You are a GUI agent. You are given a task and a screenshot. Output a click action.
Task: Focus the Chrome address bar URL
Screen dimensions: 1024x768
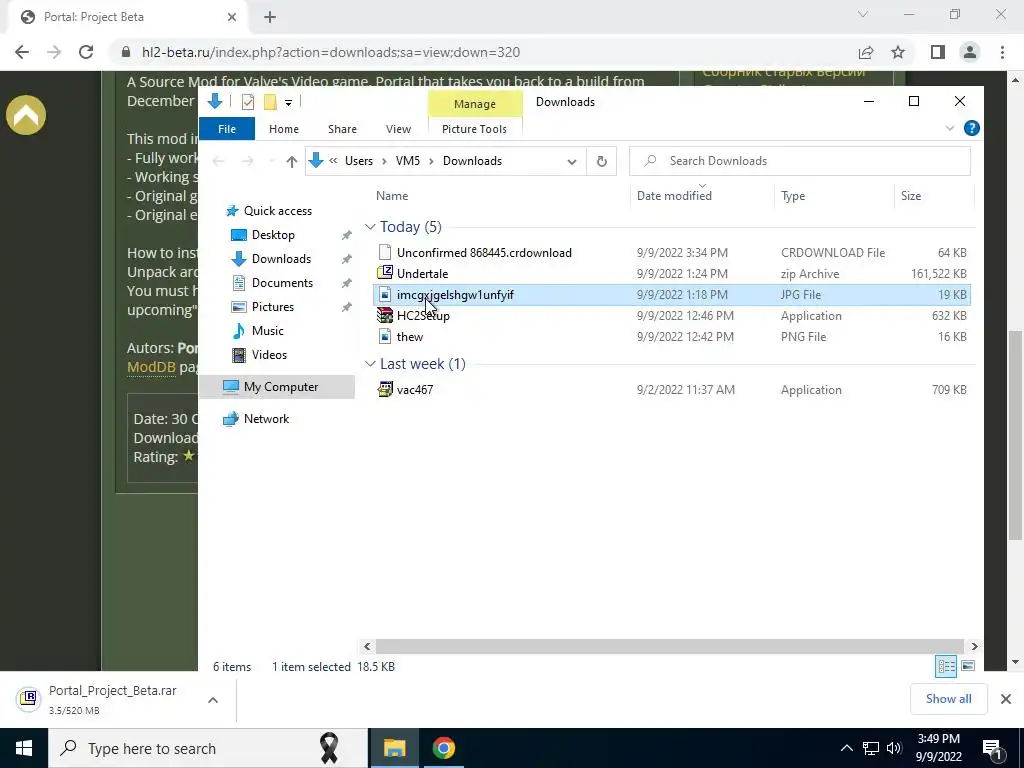click(330, 52)
